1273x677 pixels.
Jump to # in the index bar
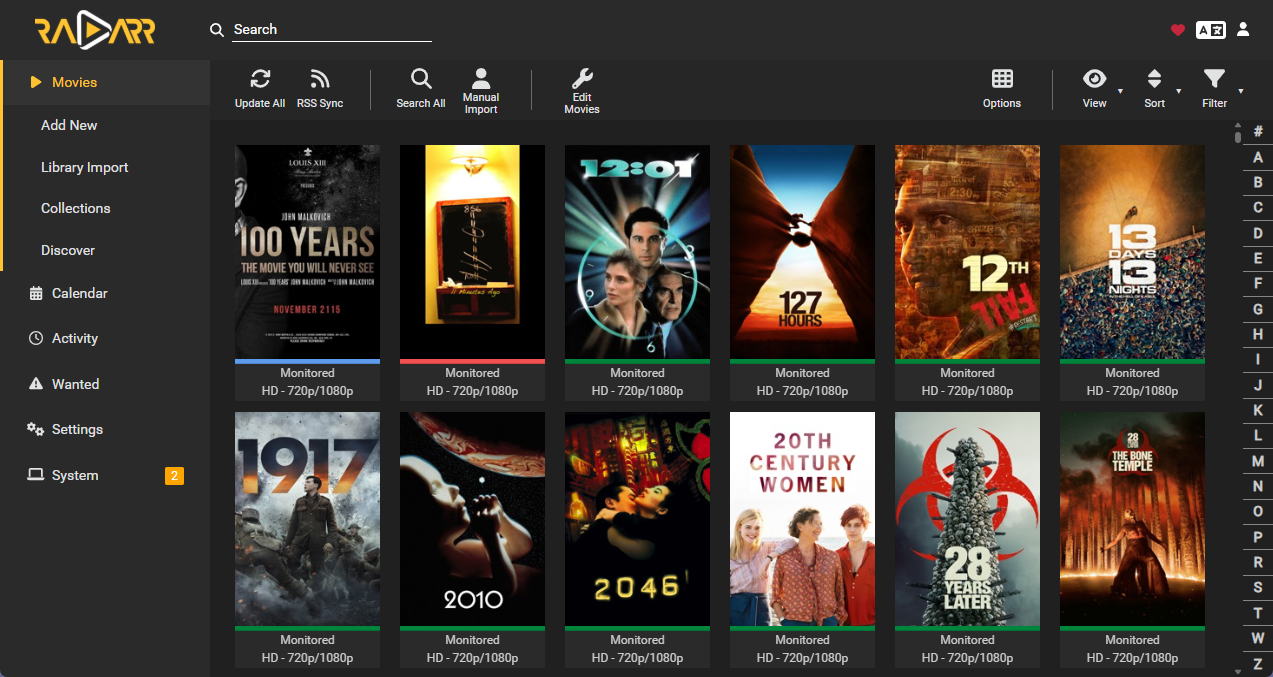(x=1258, y=132)
